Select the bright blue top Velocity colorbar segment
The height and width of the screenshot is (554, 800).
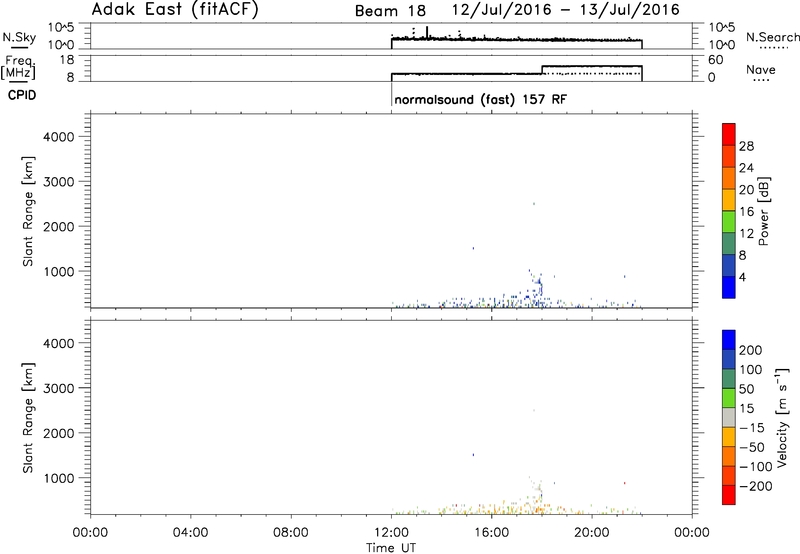(729, 340)
